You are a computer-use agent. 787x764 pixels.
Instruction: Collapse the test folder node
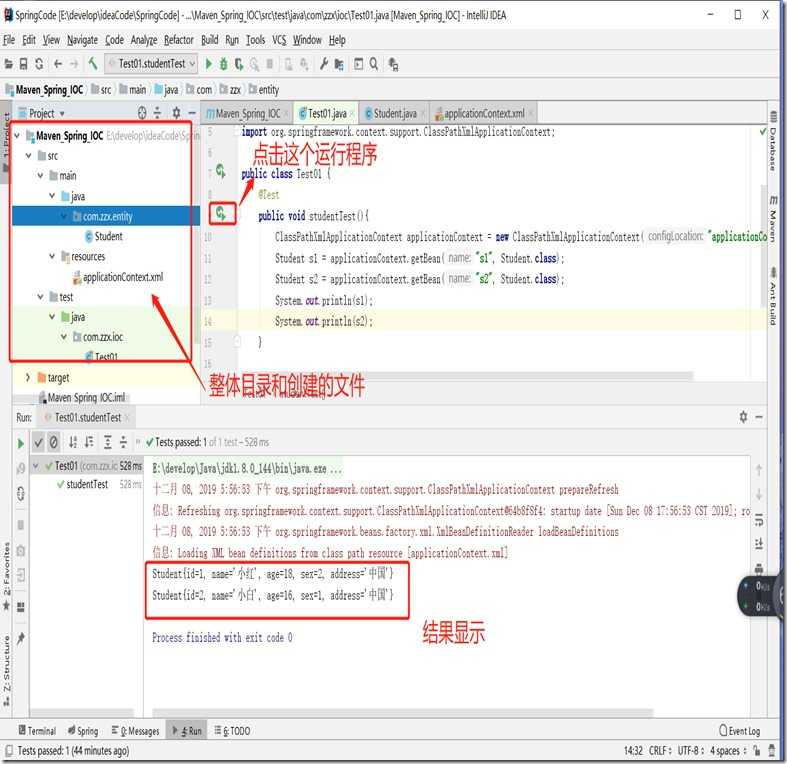coord(40,297)
